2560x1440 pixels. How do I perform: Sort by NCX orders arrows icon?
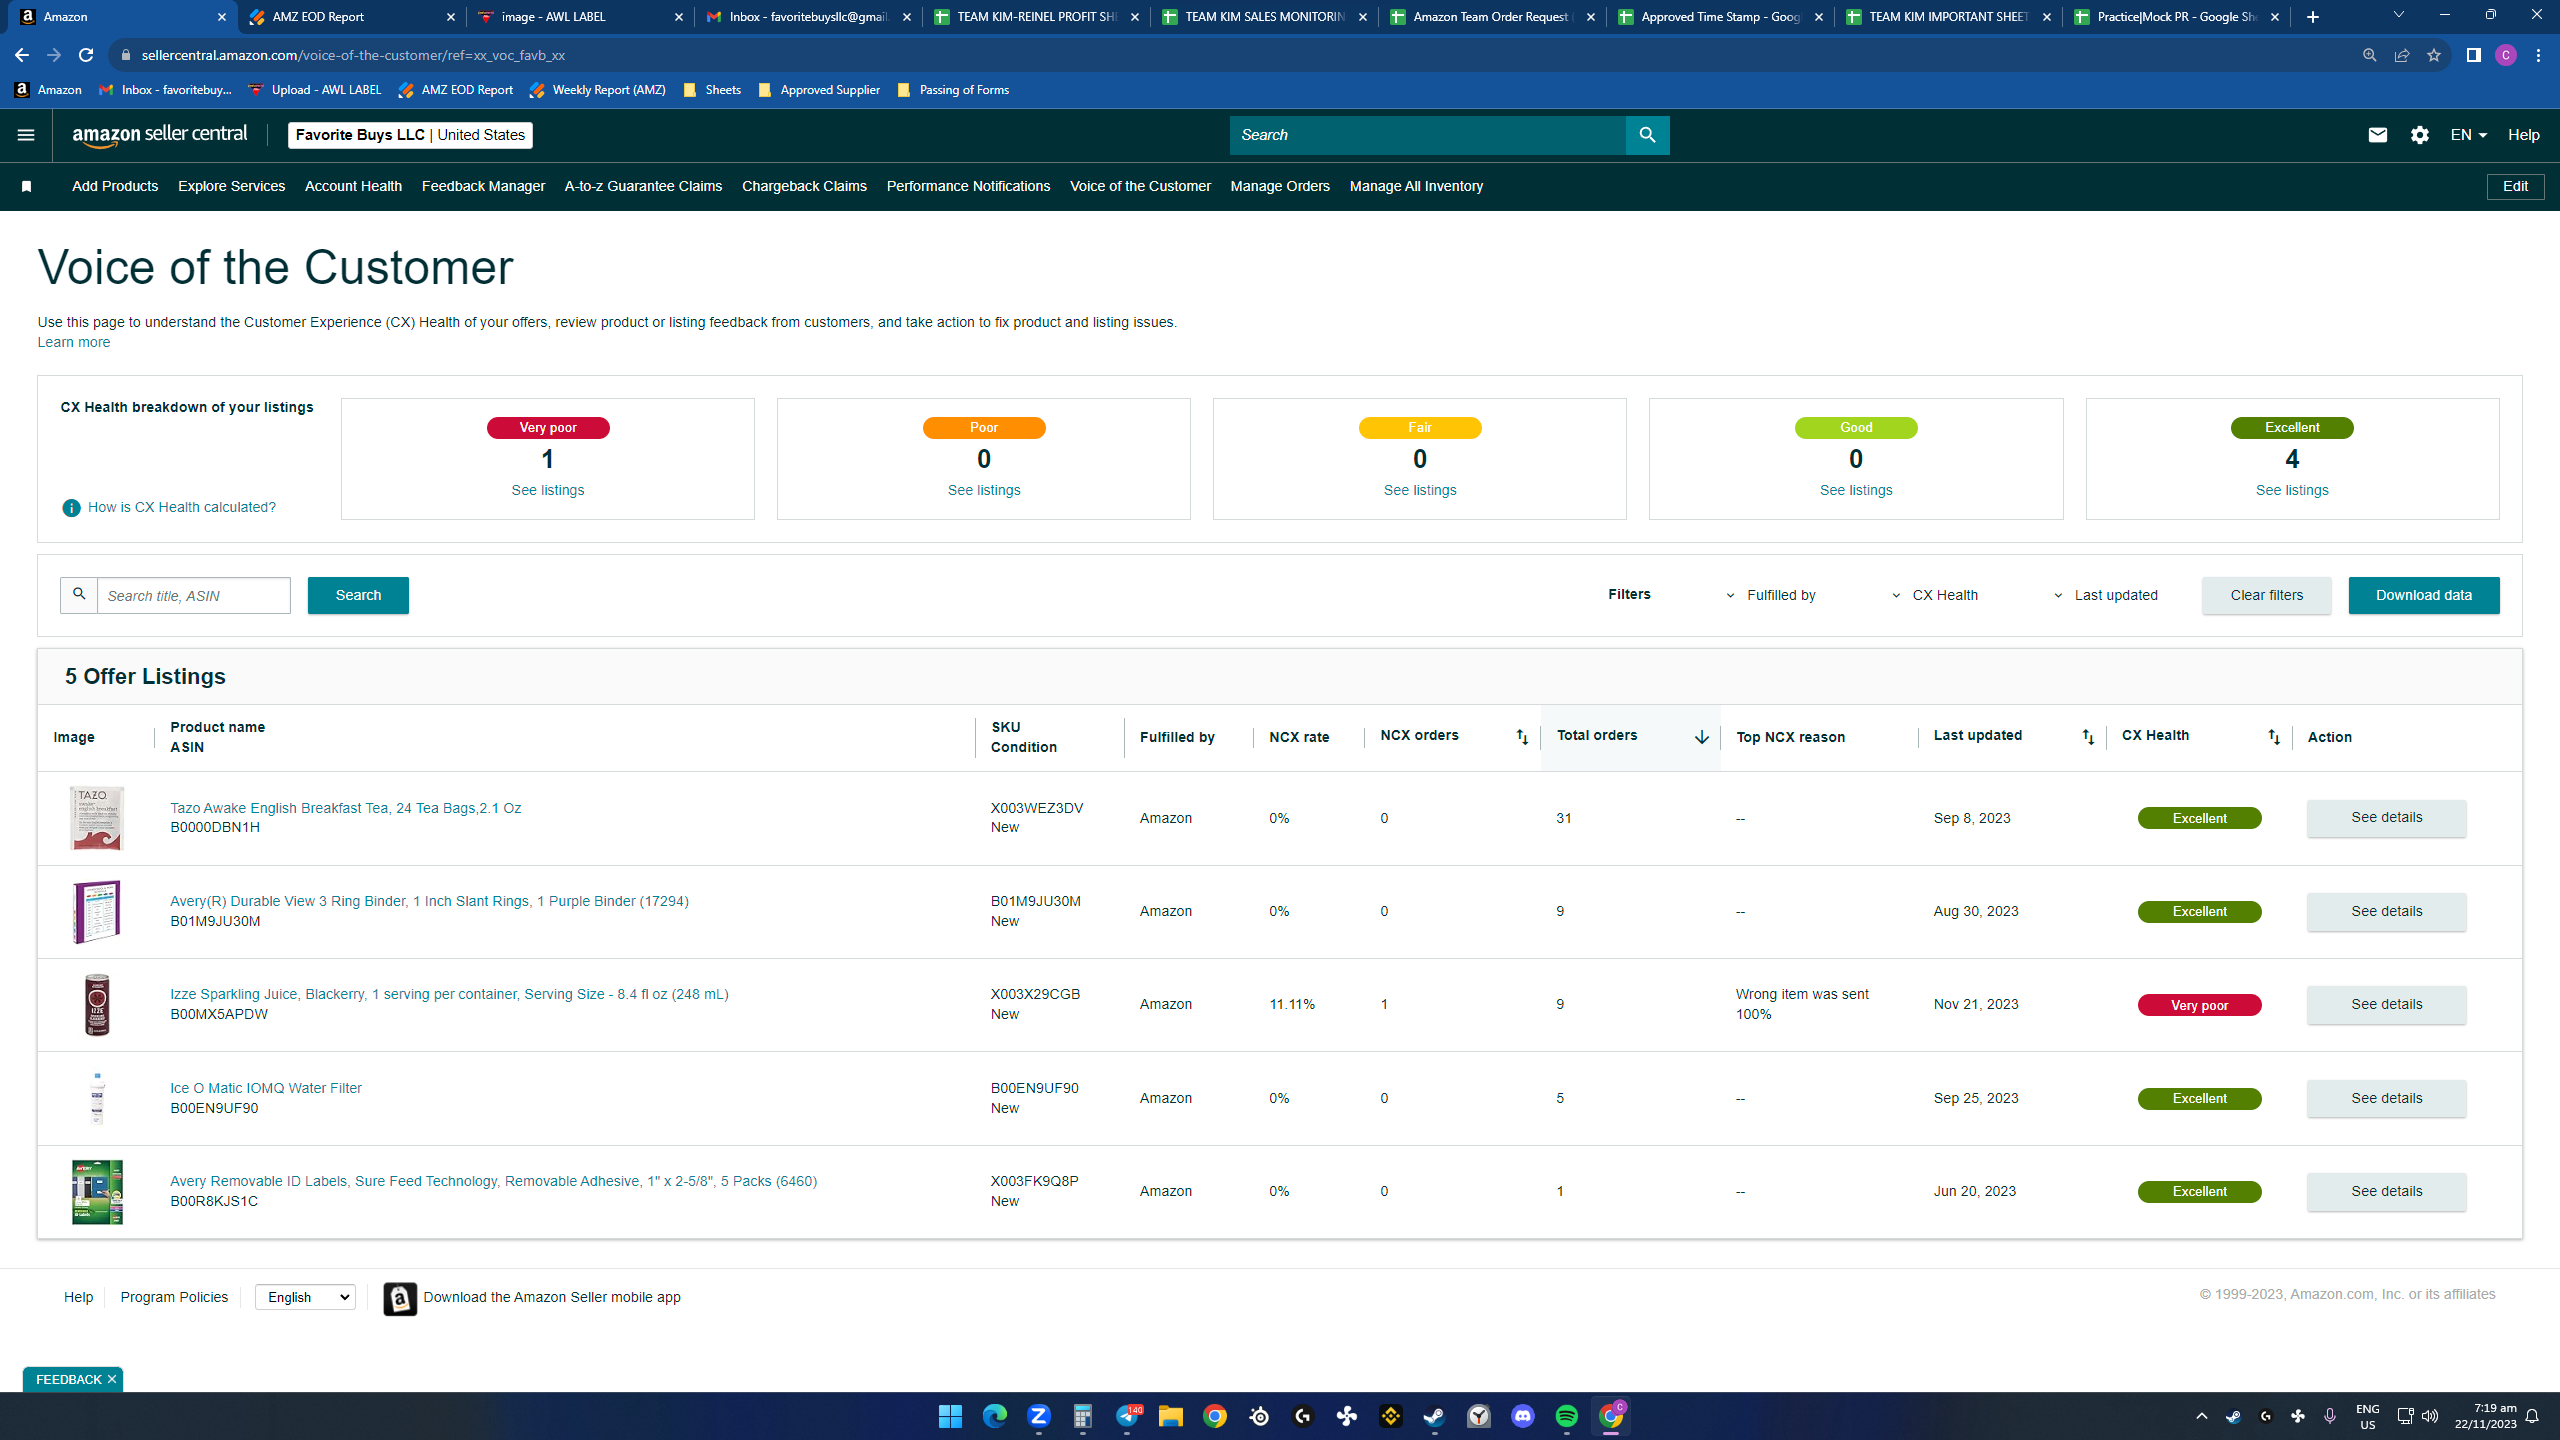coord(1521,737)
